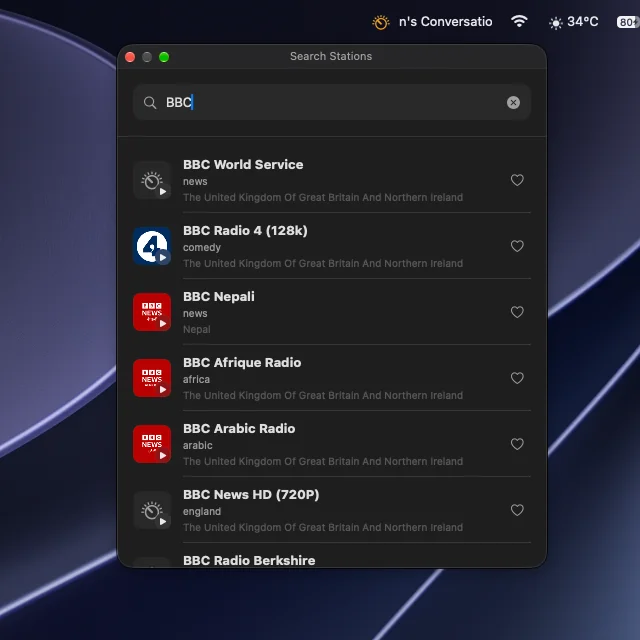Viewport: 640px width, 640px height.
Task: Select the BBC Radio 4 (128k) title
Action: coord(245,231)
